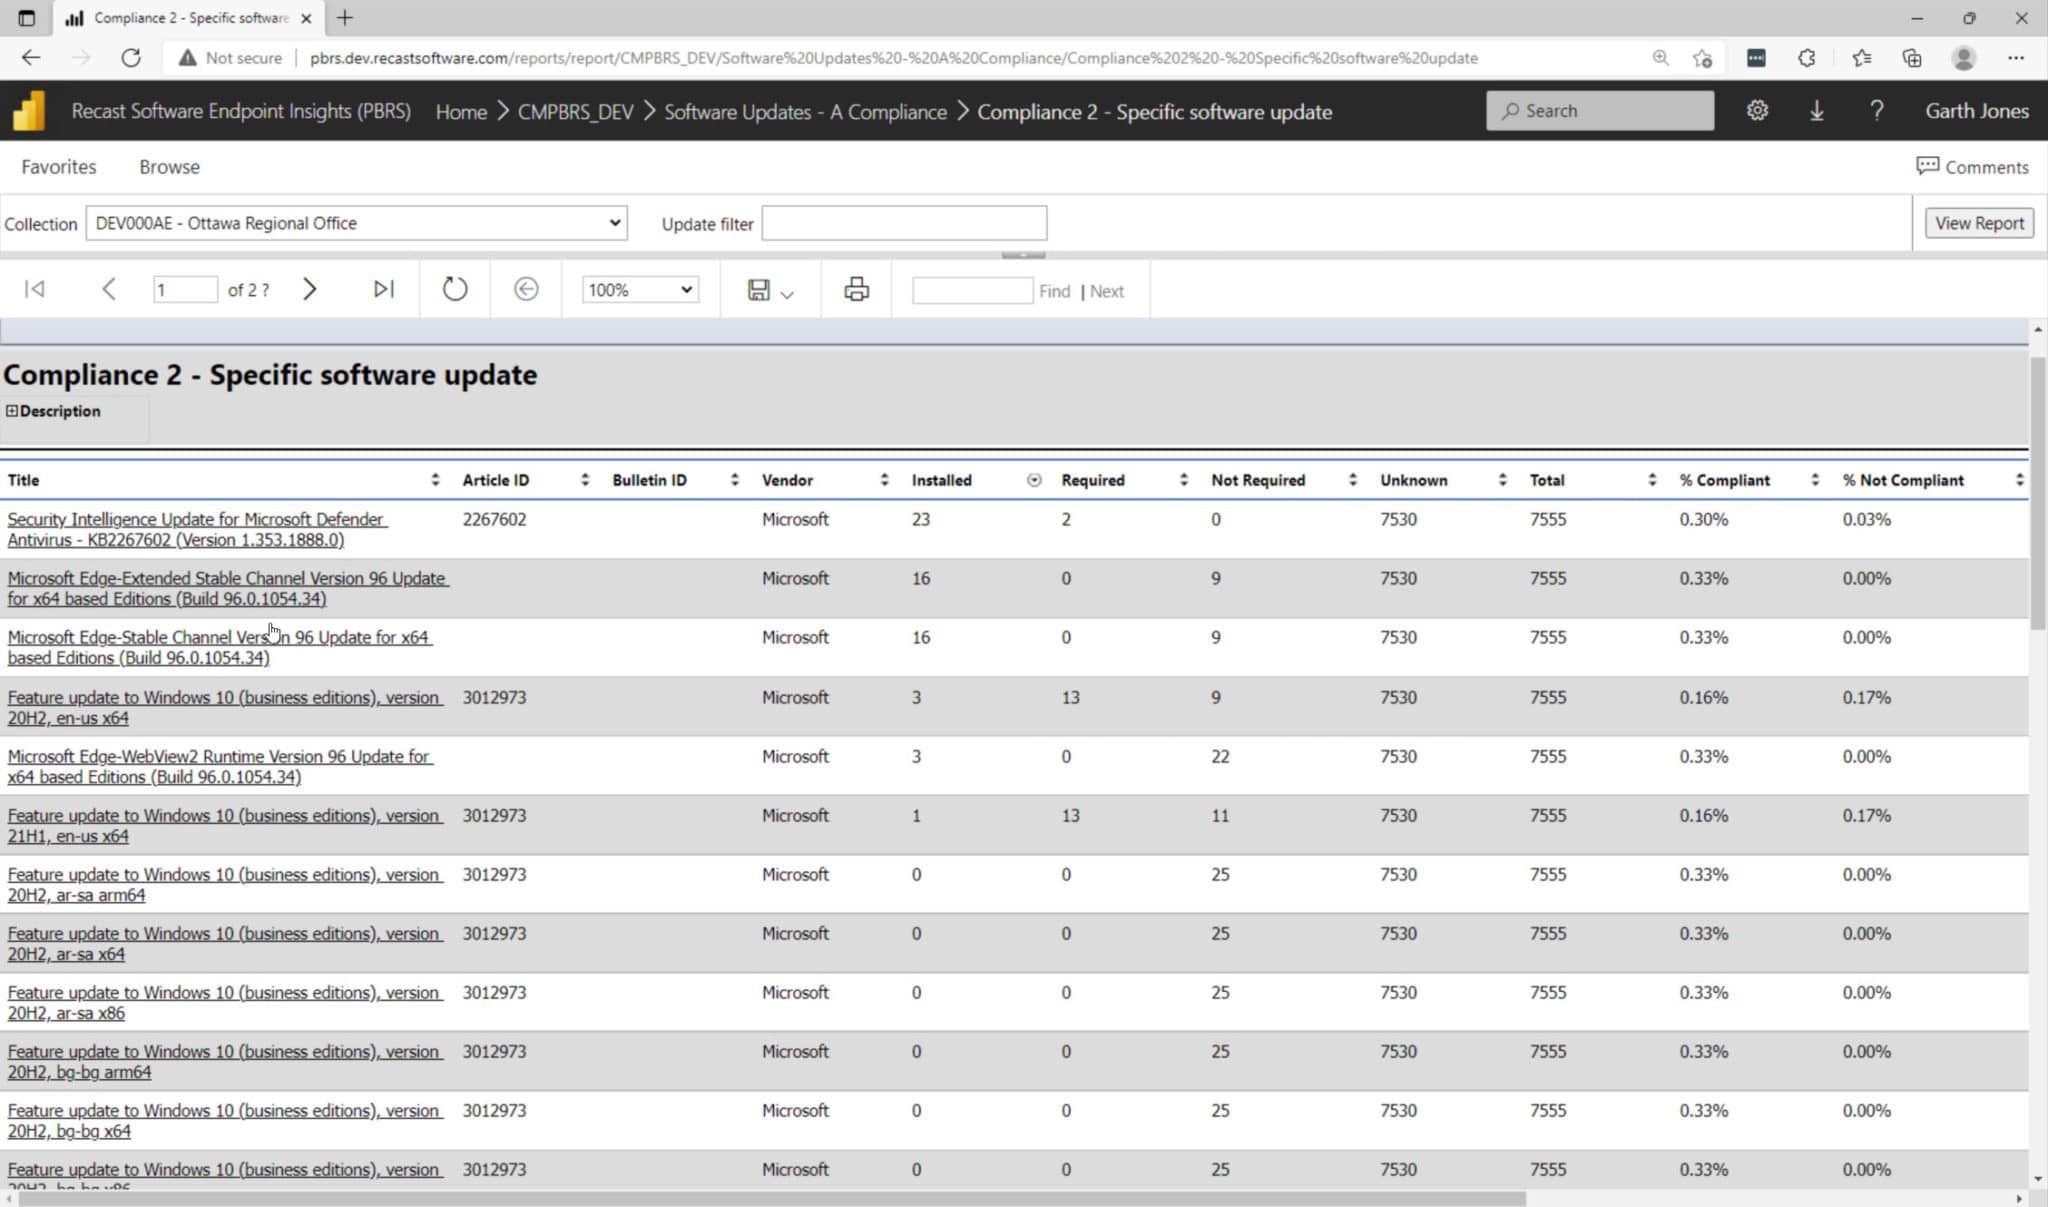Toggle sorting on the Title column
The width and height of the screenshot is (2048, 1207).
436,480
